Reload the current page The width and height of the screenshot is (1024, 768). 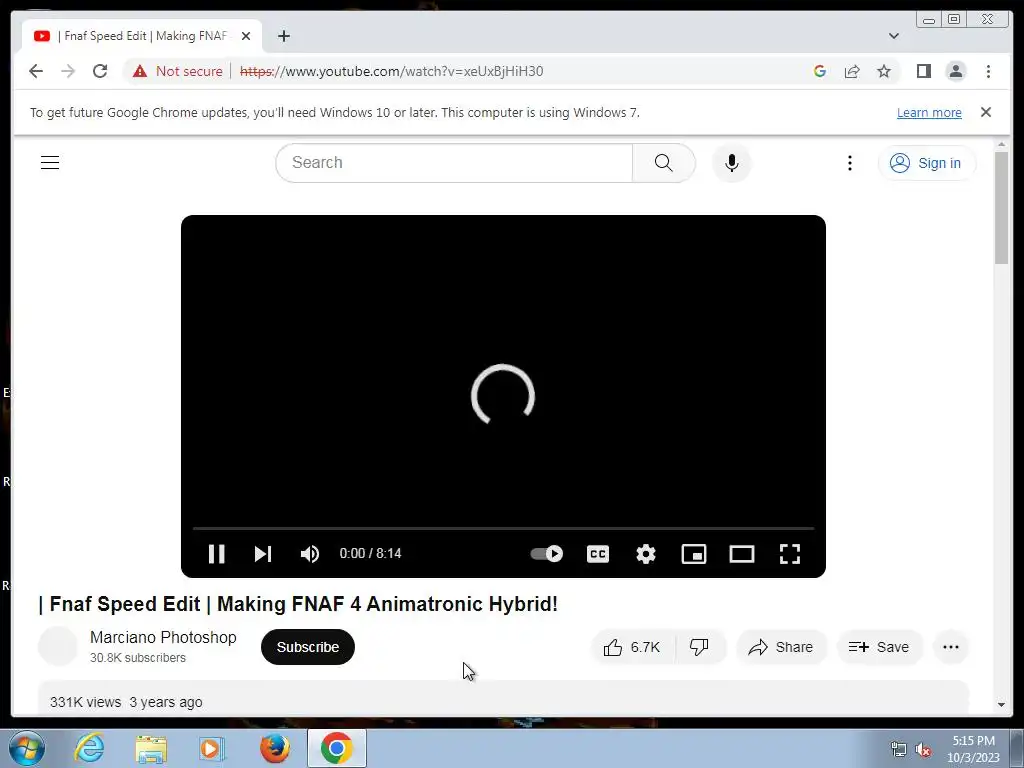100,71
